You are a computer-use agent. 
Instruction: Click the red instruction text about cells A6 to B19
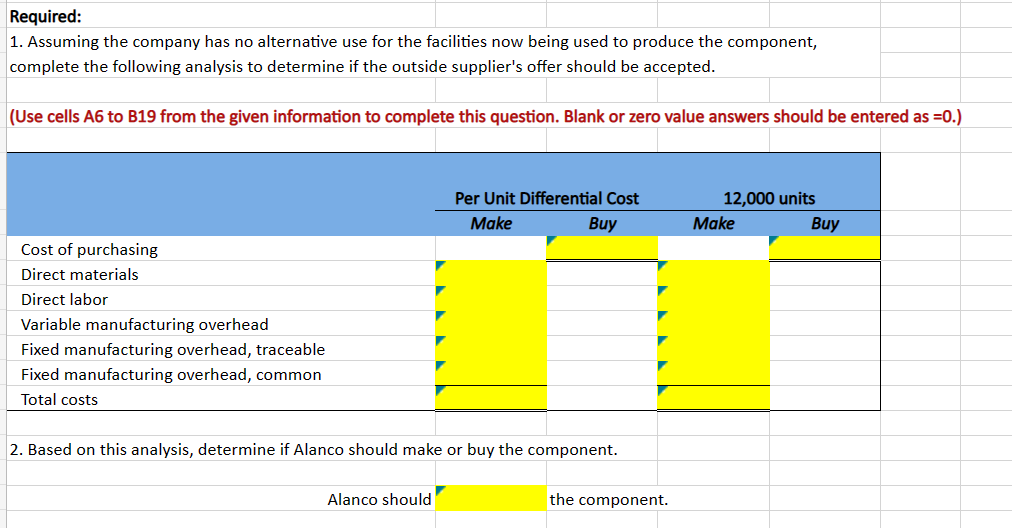pyautogui.click(x=485, y=116)
